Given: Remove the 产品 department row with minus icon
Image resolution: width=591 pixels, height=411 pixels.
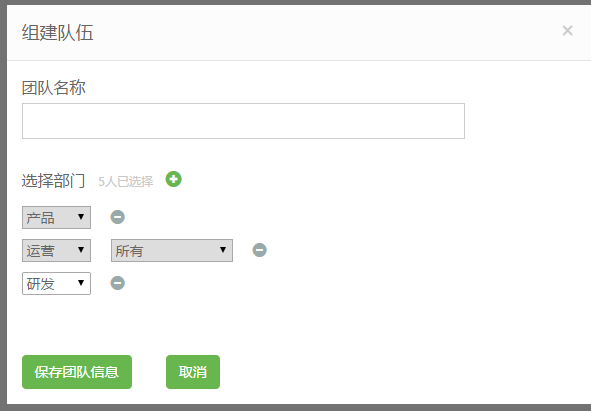Looking at the screenshot, I should [118, 217].
